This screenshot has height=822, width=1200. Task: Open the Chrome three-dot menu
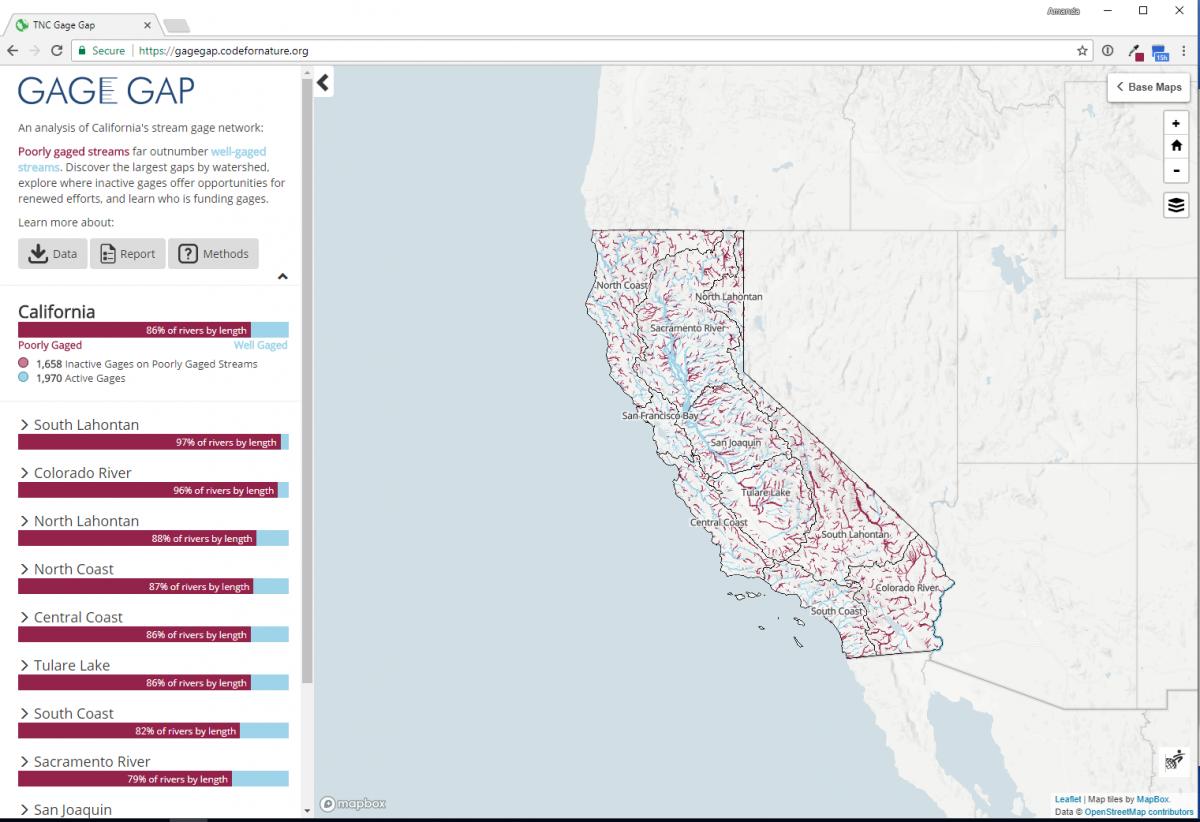pyautogui.click(x=1186, y=50)
